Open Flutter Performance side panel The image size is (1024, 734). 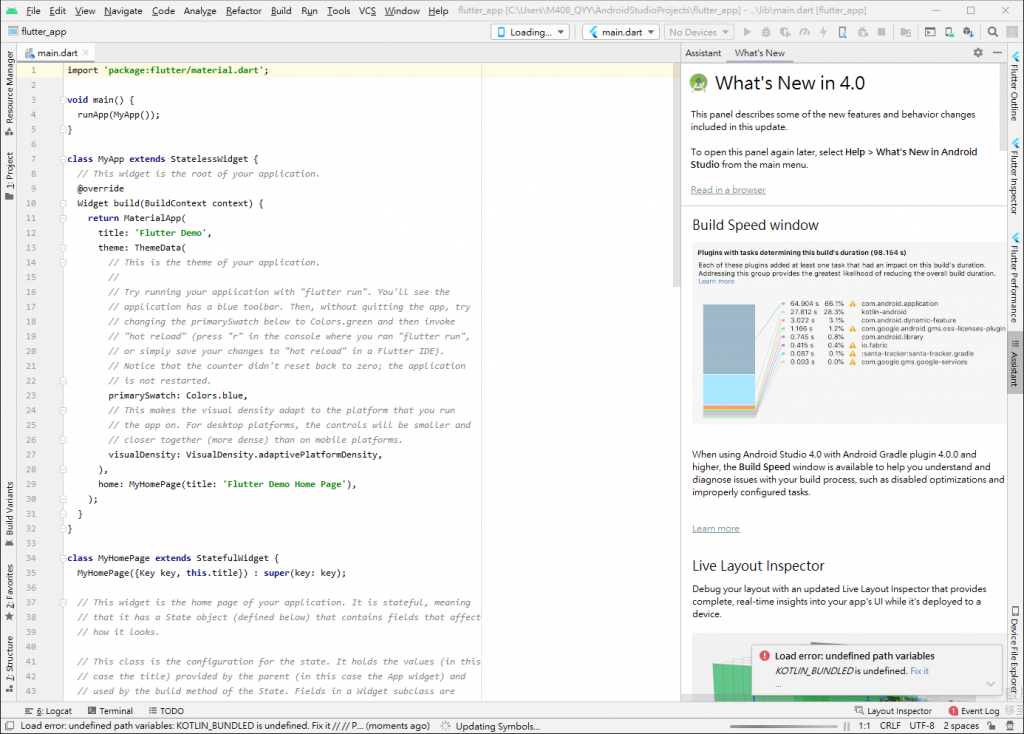(1015, 279)
